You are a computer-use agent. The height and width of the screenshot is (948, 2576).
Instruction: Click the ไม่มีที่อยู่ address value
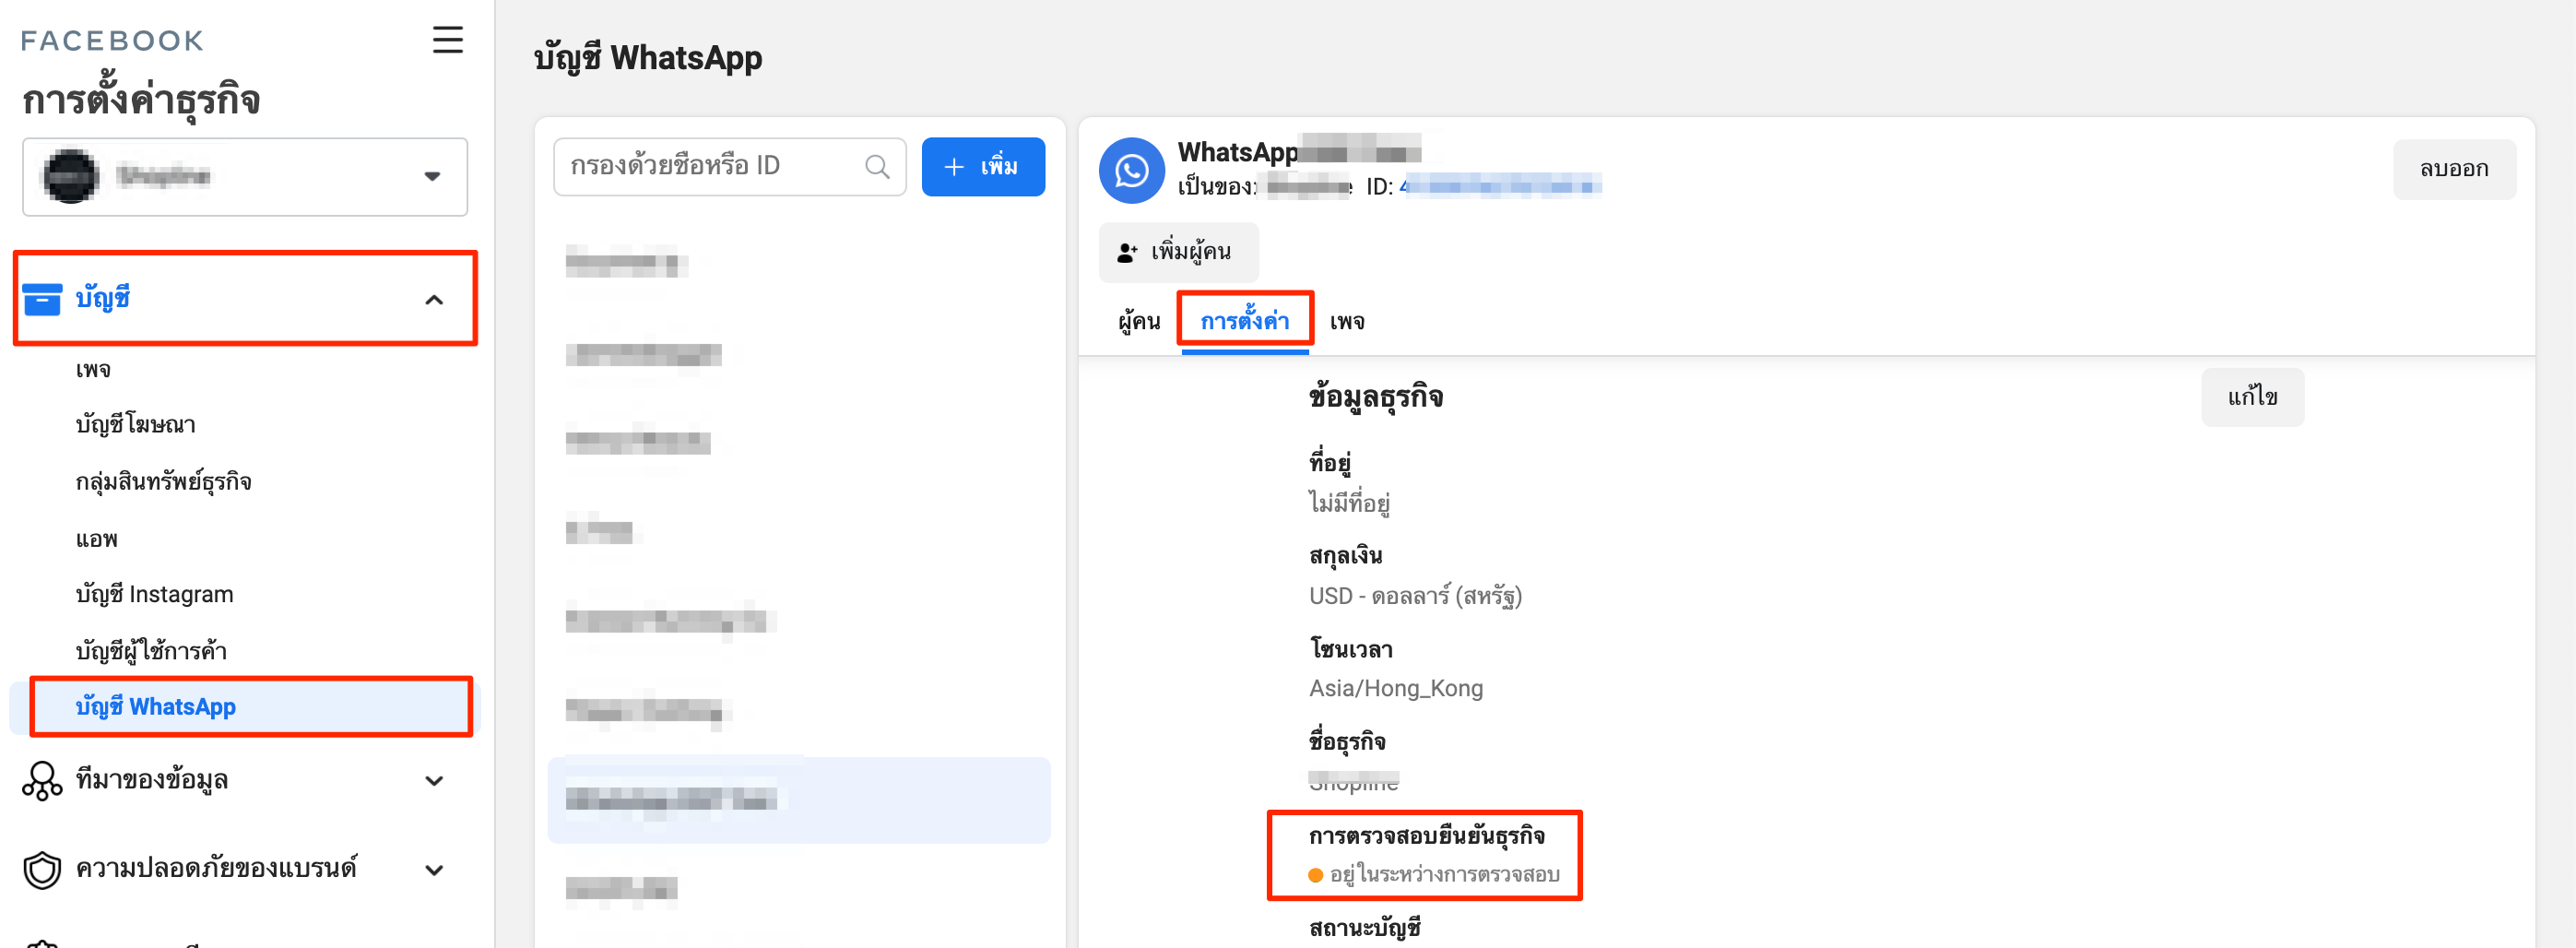(1349, 503)
